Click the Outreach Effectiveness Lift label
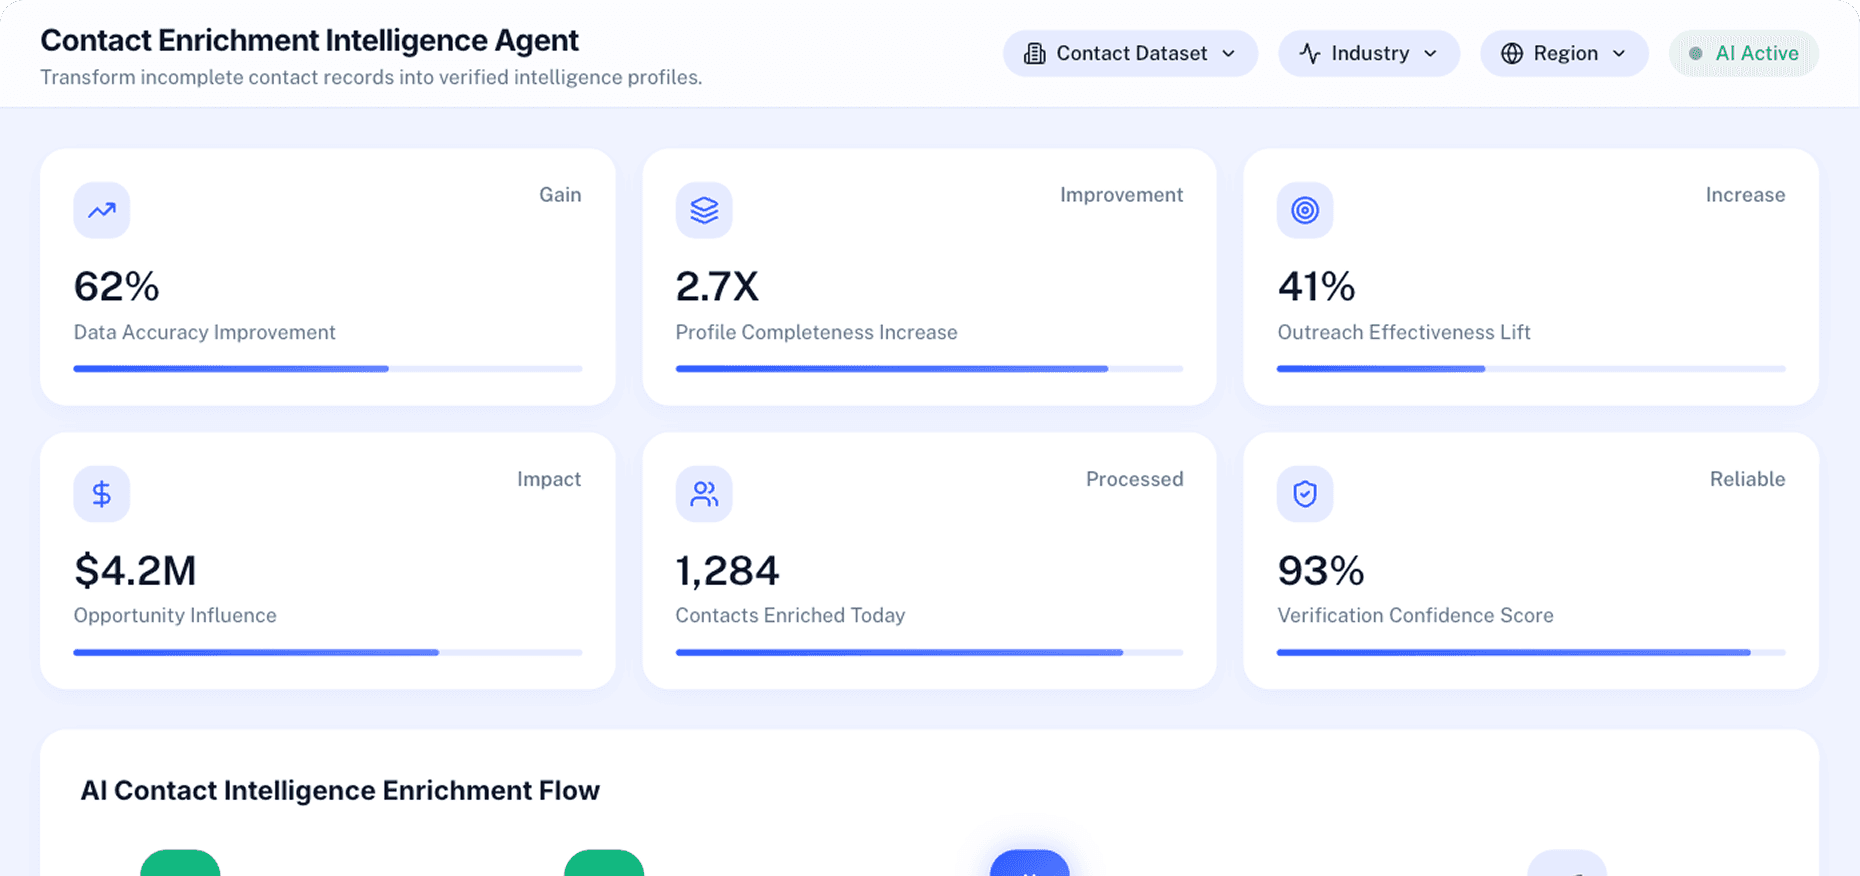1860x876 pixels. coord(1403,332)
